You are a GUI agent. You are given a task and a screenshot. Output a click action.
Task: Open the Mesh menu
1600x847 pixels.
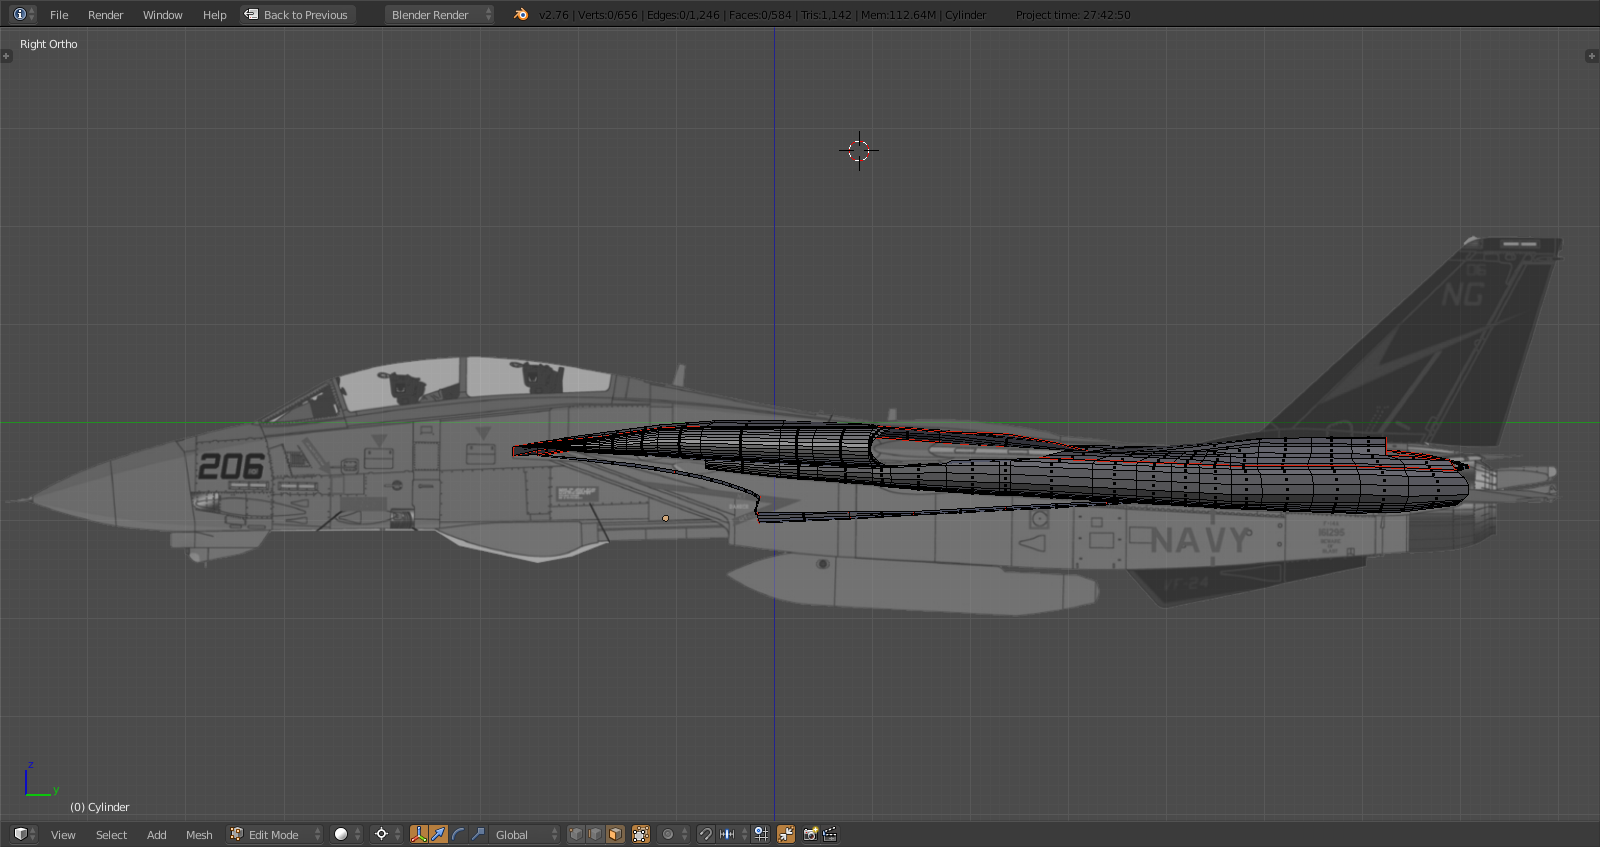point(199,835)
